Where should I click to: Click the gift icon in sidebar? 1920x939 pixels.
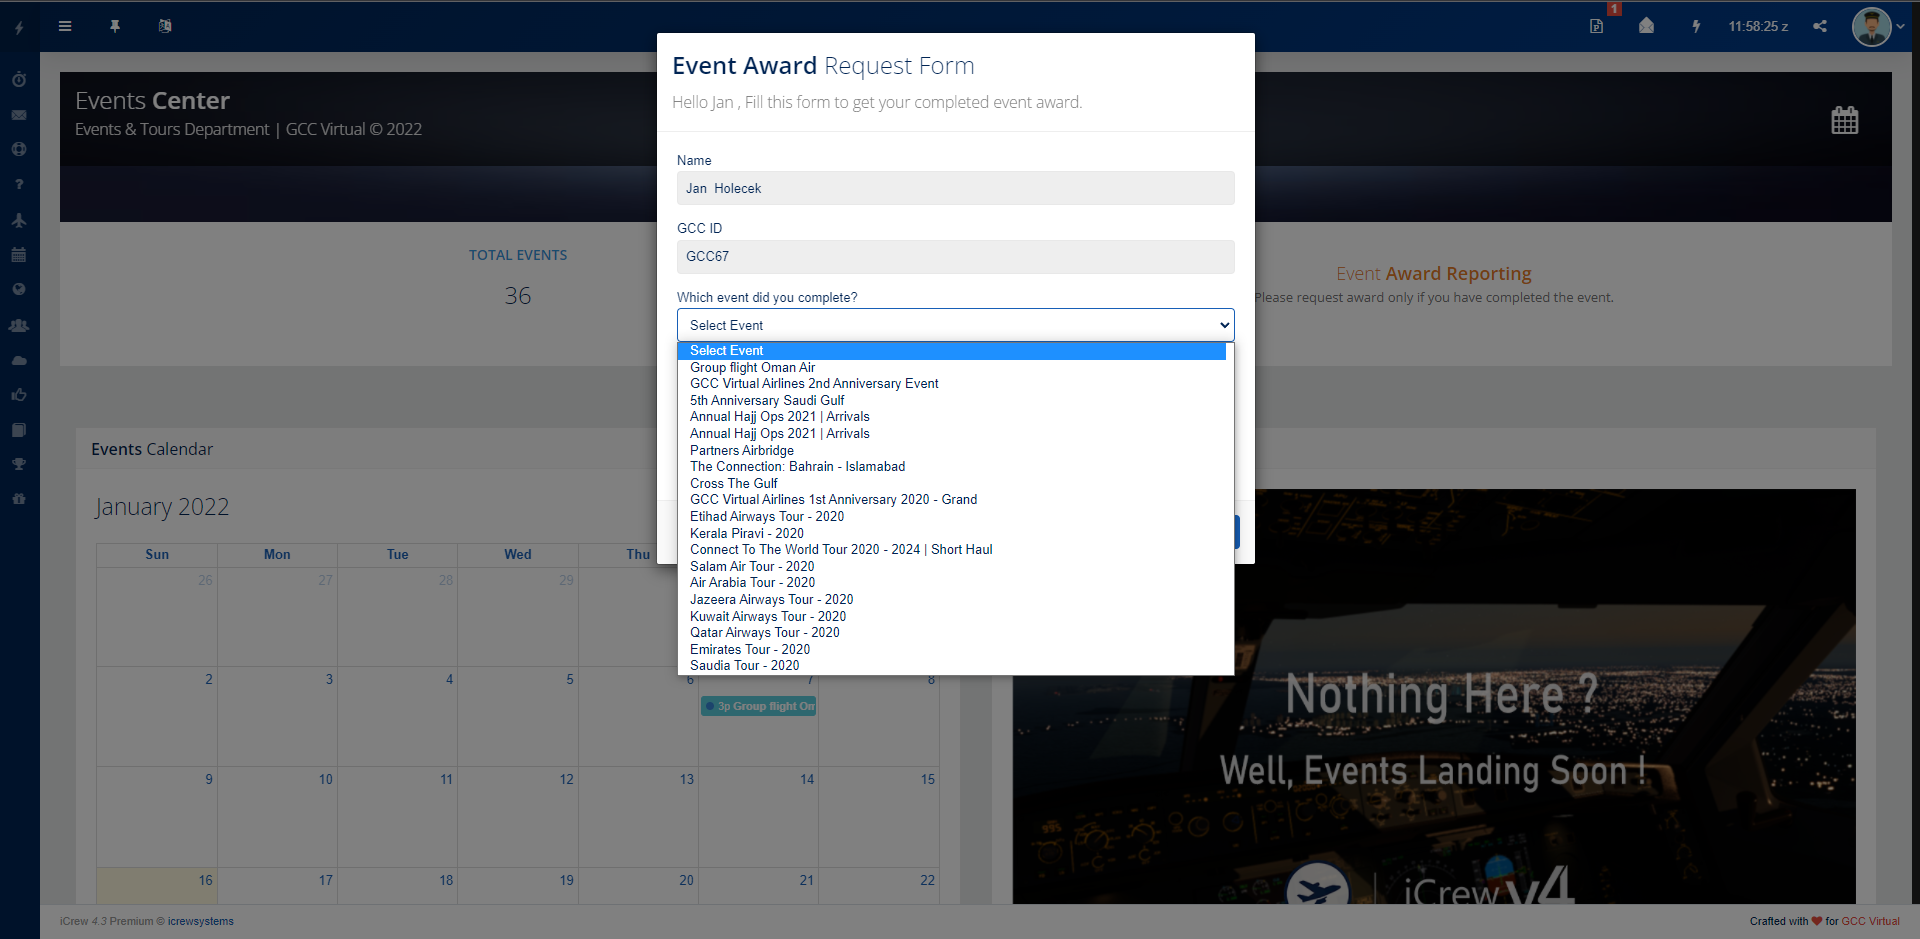point(19,498)
